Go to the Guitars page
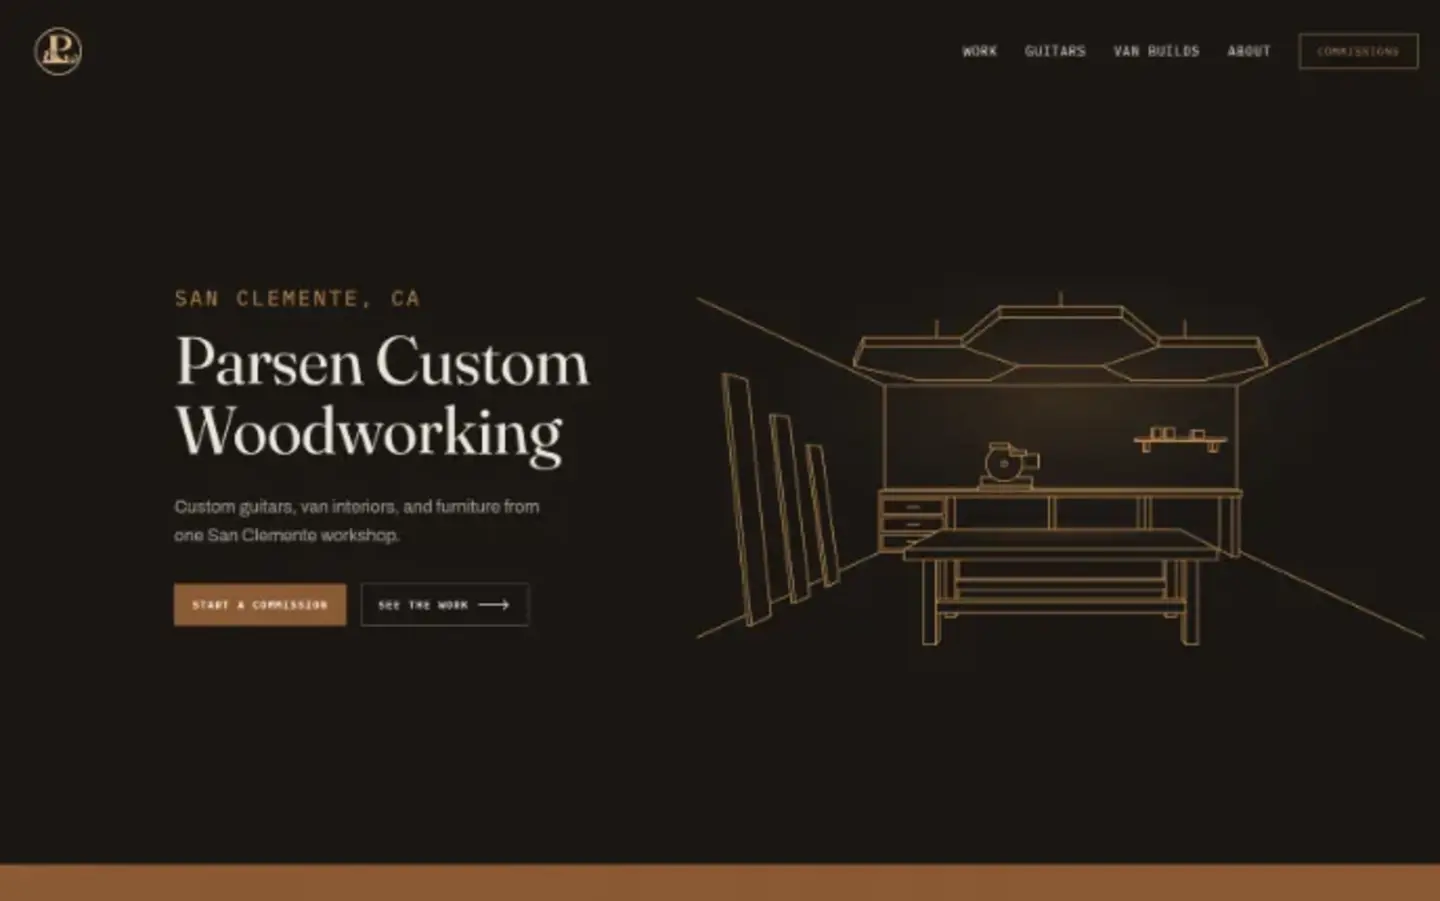This screenshot has width=1440, height=901. [1055, 51]
